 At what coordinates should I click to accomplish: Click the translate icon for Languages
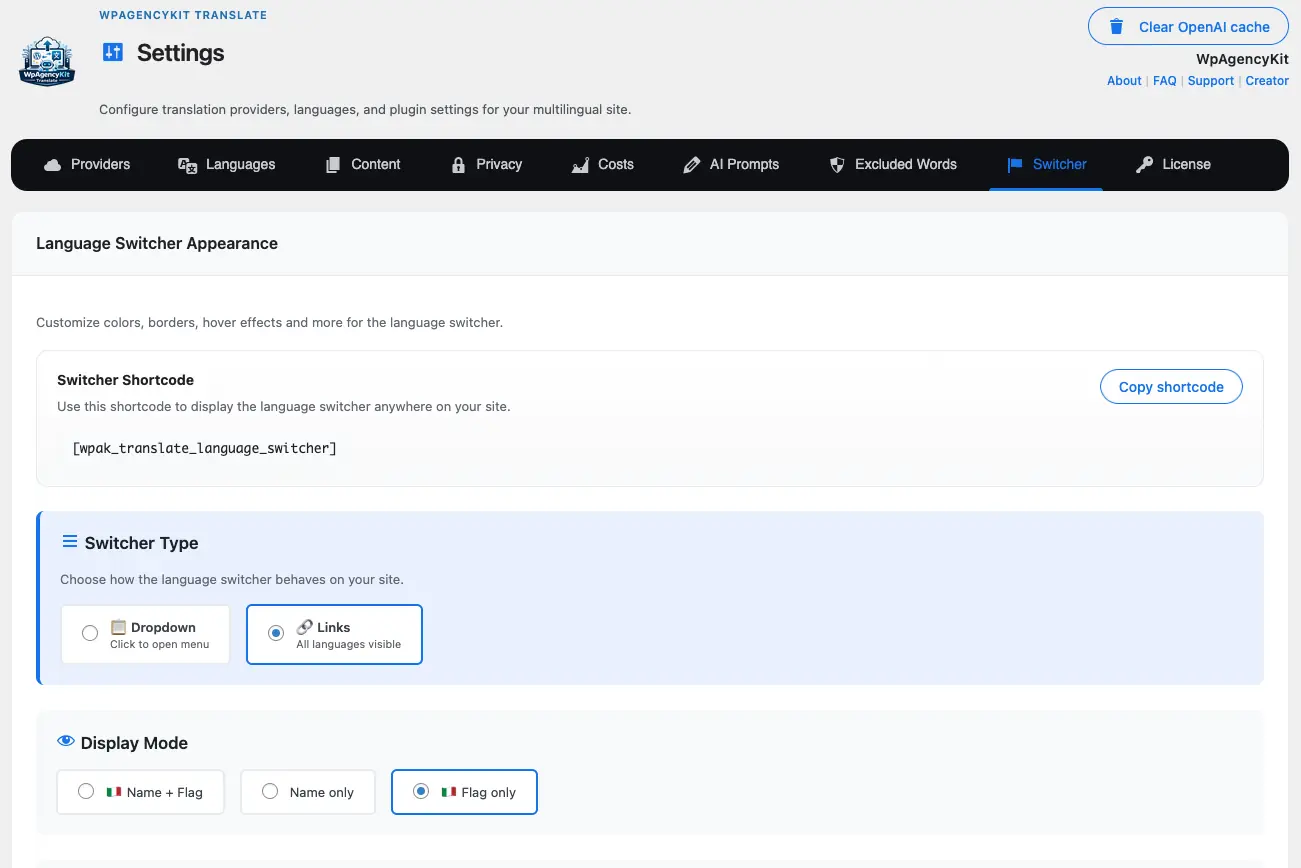point(187,165)
